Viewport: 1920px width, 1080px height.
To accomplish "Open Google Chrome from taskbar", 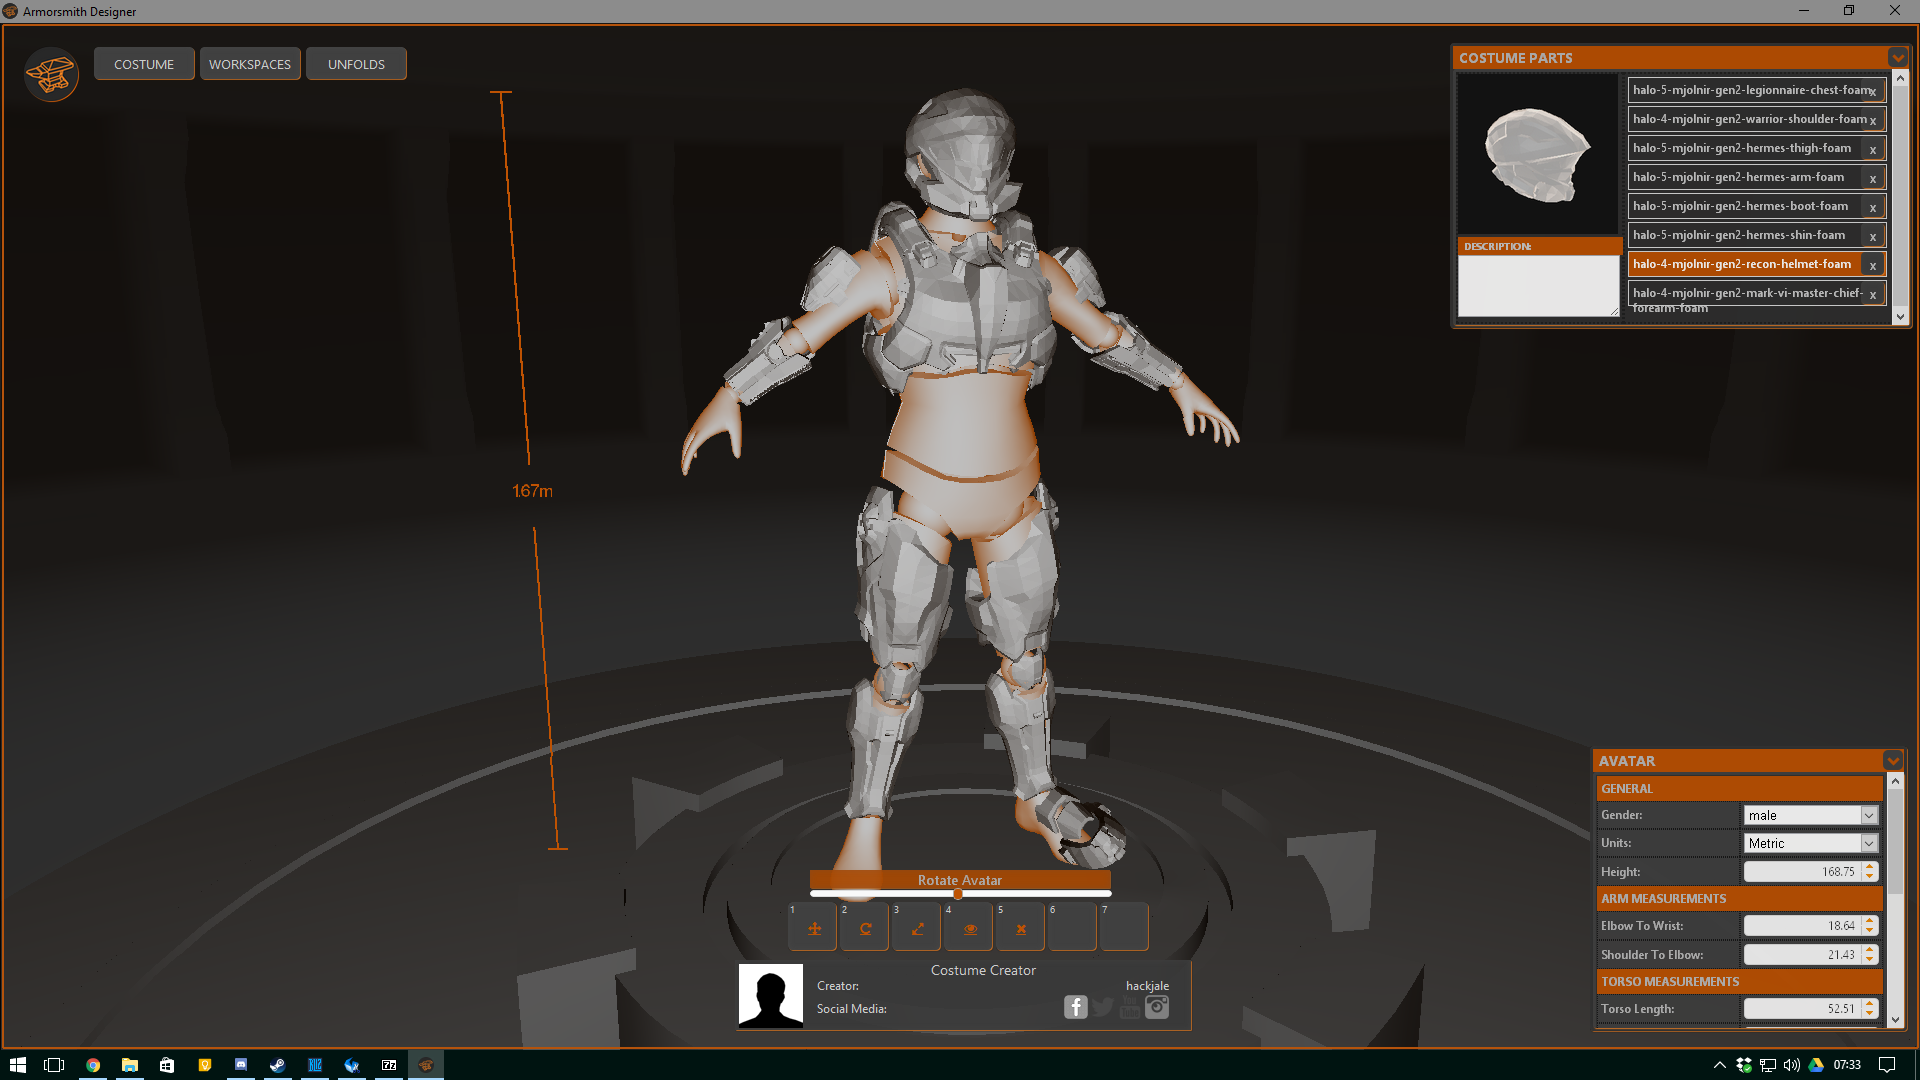I will (93, 1065).
